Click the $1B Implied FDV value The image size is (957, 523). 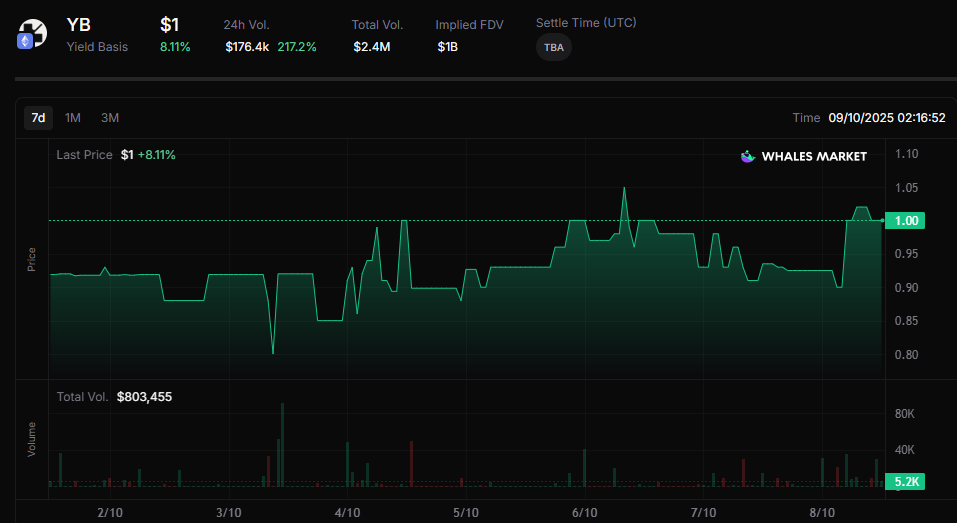click(447, 47)
